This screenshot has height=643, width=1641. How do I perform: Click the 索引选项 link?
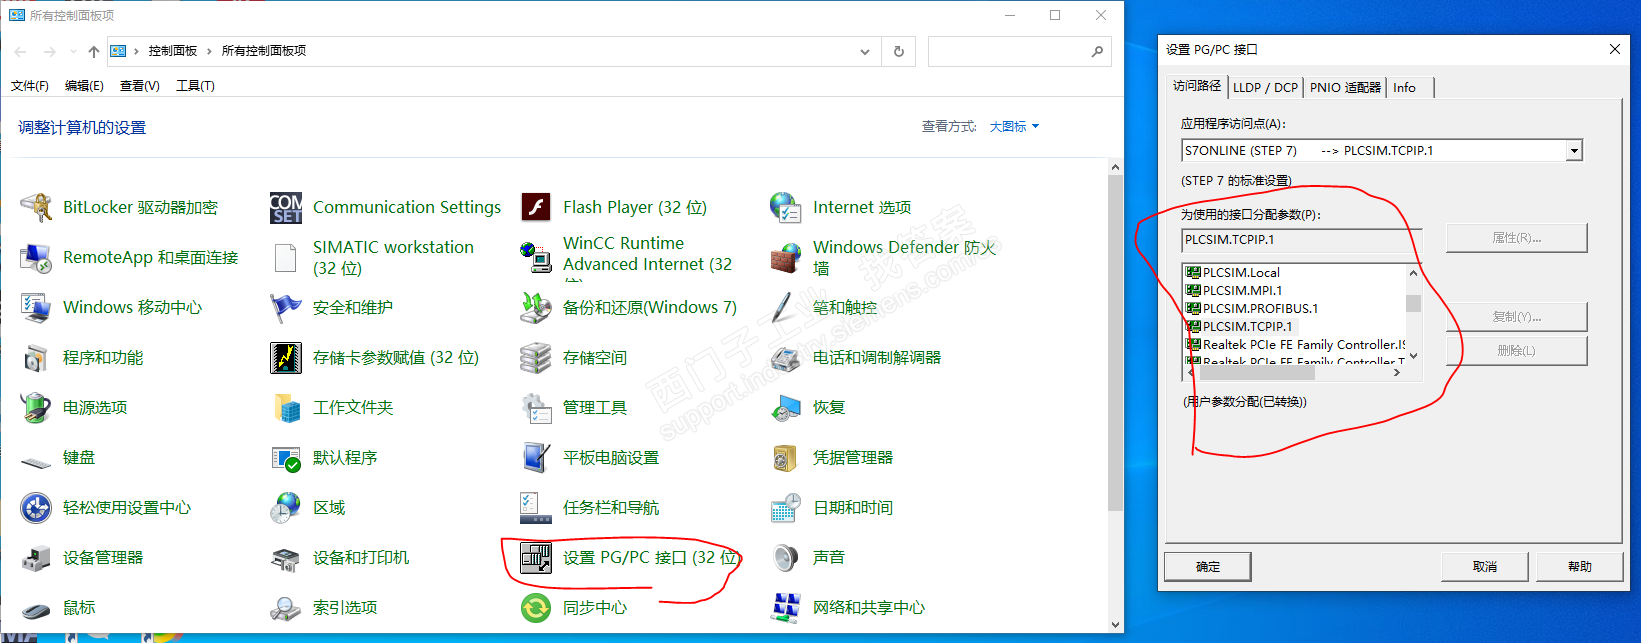tap(345, 607)
